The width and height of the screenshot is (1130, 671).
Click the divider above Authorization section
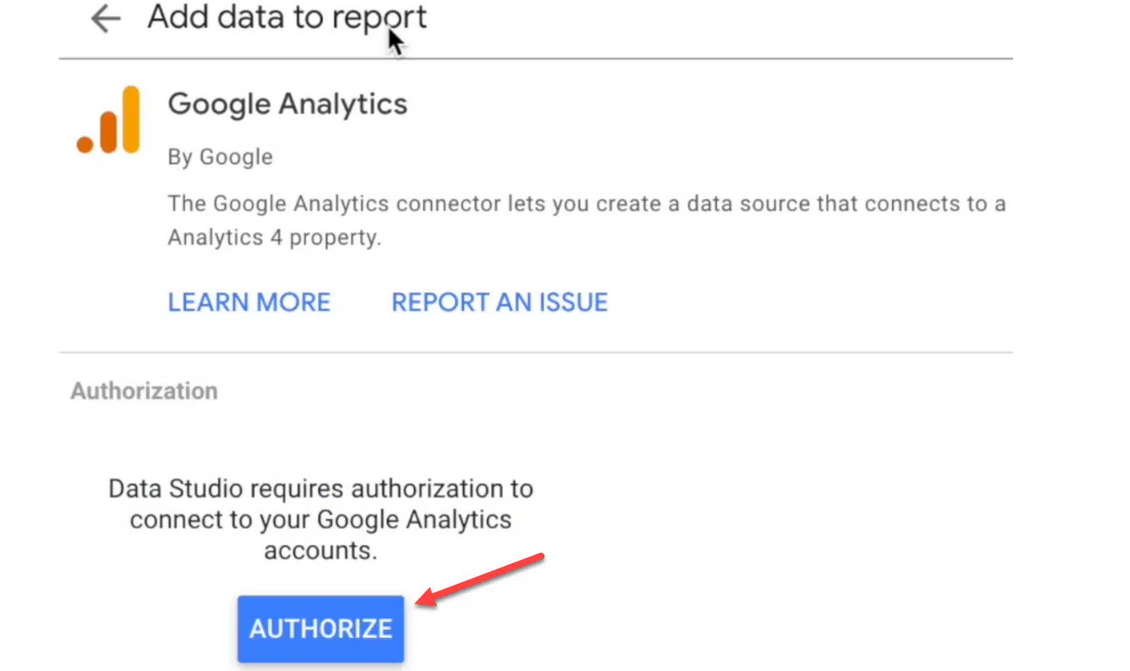tap(535, 352)
